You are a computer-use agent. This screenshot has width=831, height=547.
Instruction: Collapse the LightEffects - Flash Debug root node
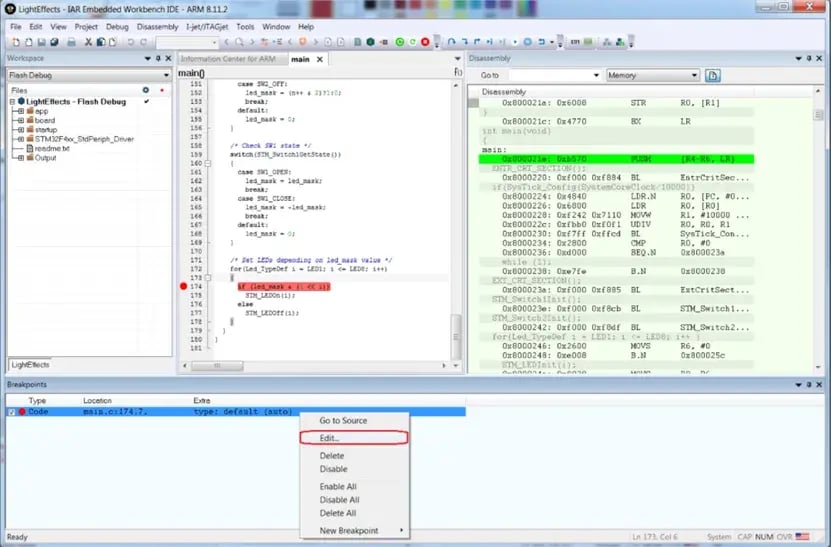12,102
